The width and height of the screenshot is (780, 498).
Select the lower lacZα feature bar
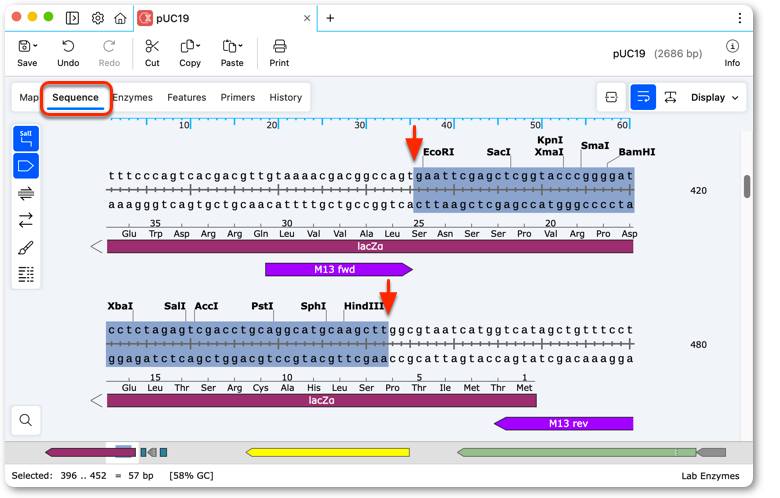point(321,400)
